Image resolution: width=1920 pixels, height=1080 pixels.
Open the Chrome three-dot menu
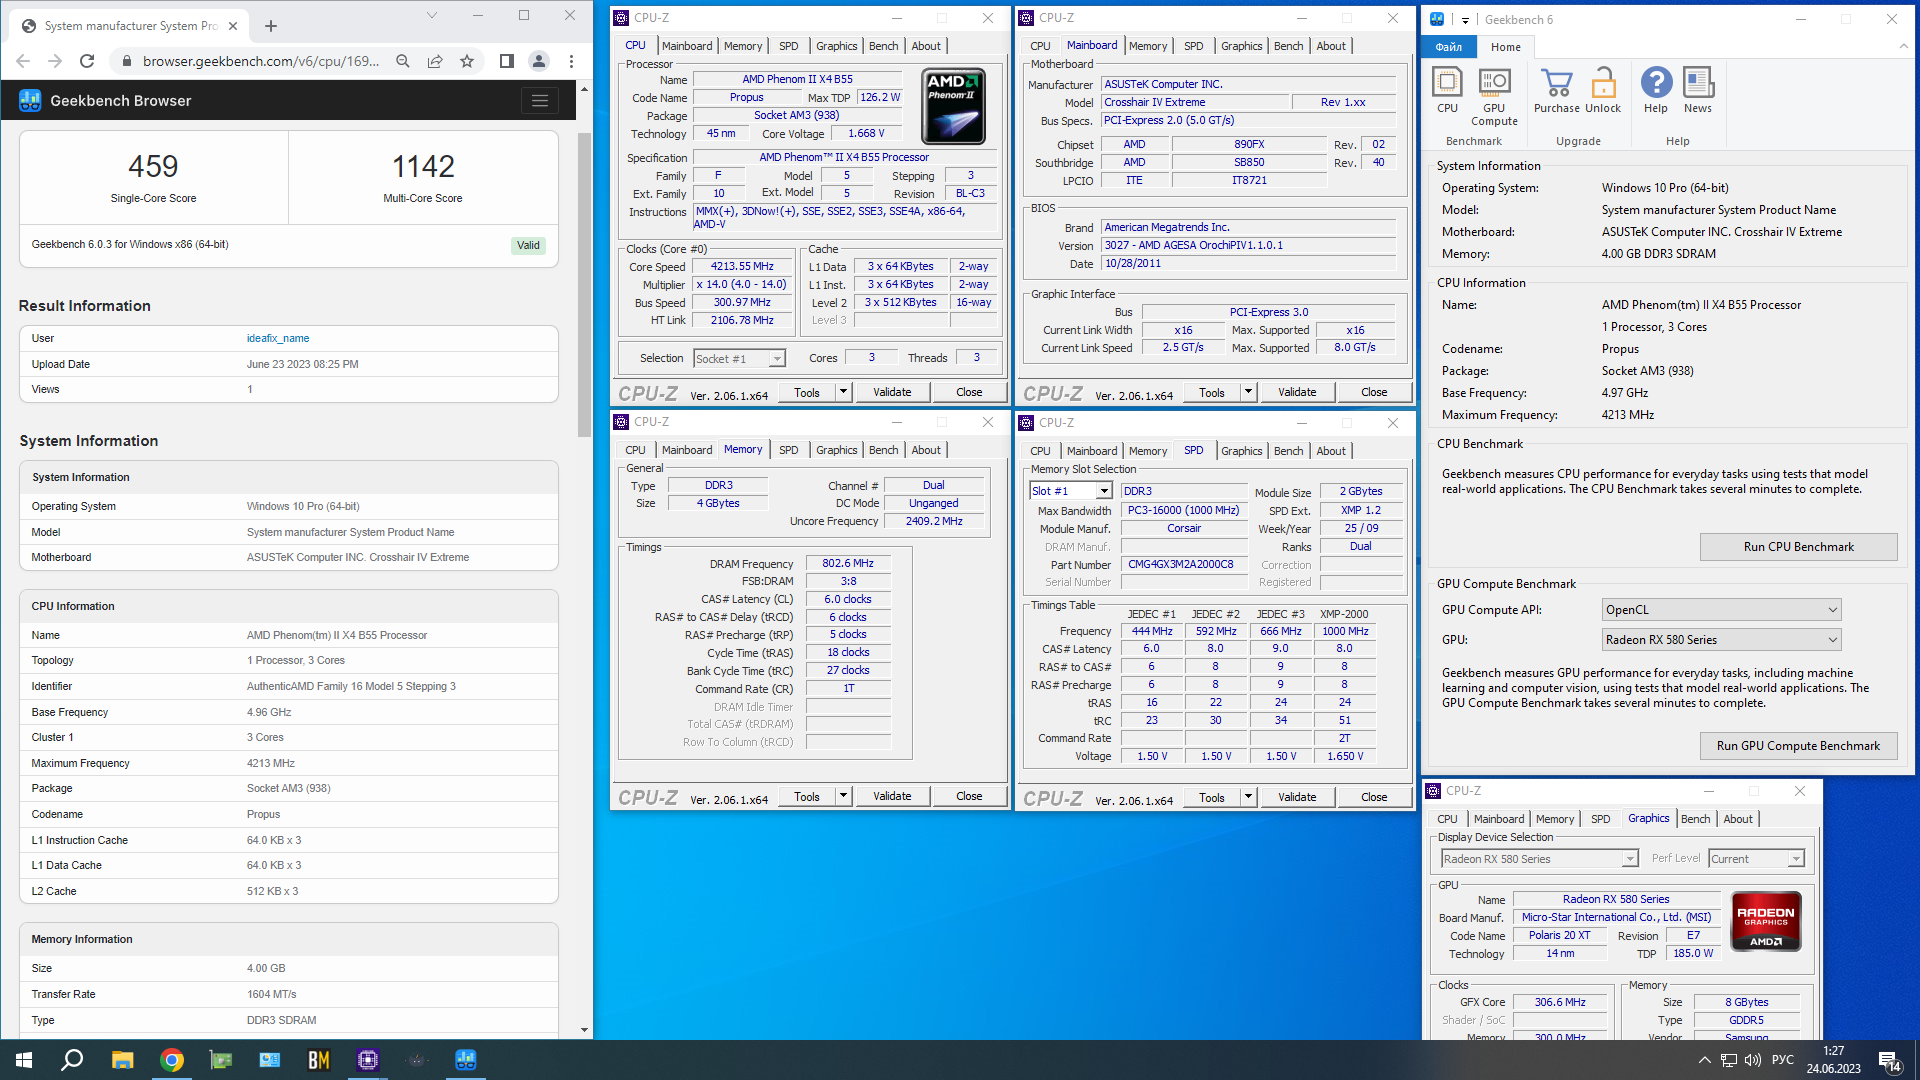tap(571, 61)
